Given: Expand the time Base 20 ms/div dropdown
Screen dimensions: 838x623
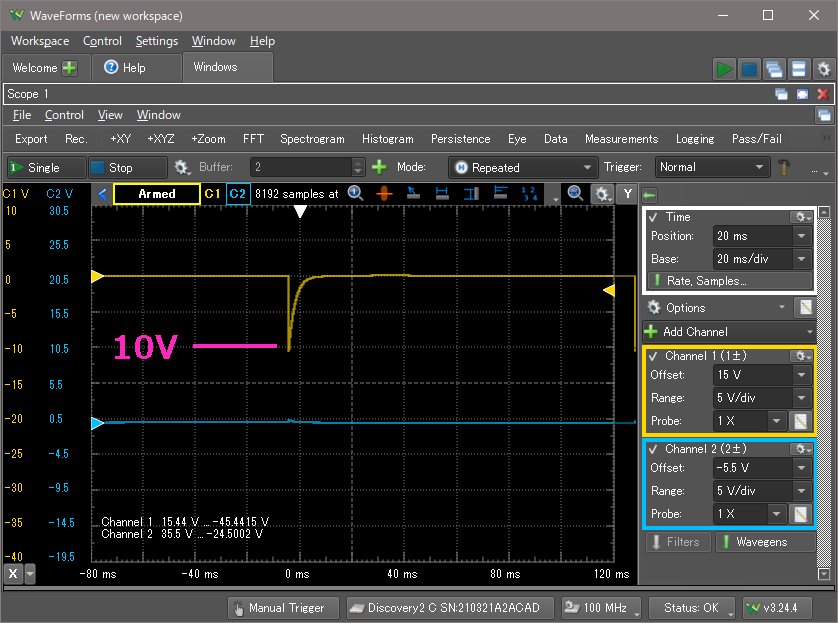Looking at the screenshot, I should [802, 259].
